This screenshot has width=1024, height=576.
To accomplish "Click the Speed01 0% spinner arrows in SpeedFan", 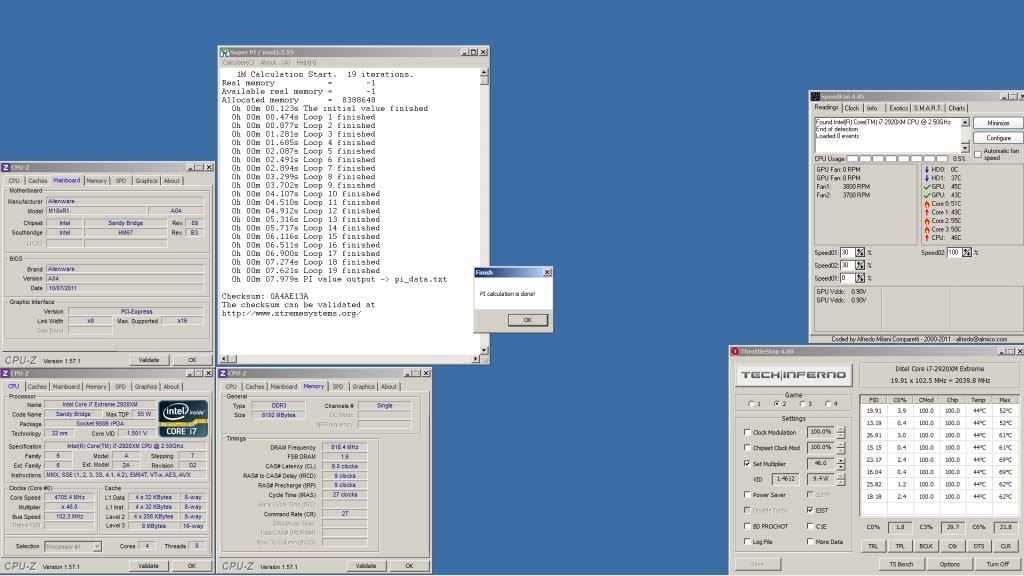I will 860,278.
